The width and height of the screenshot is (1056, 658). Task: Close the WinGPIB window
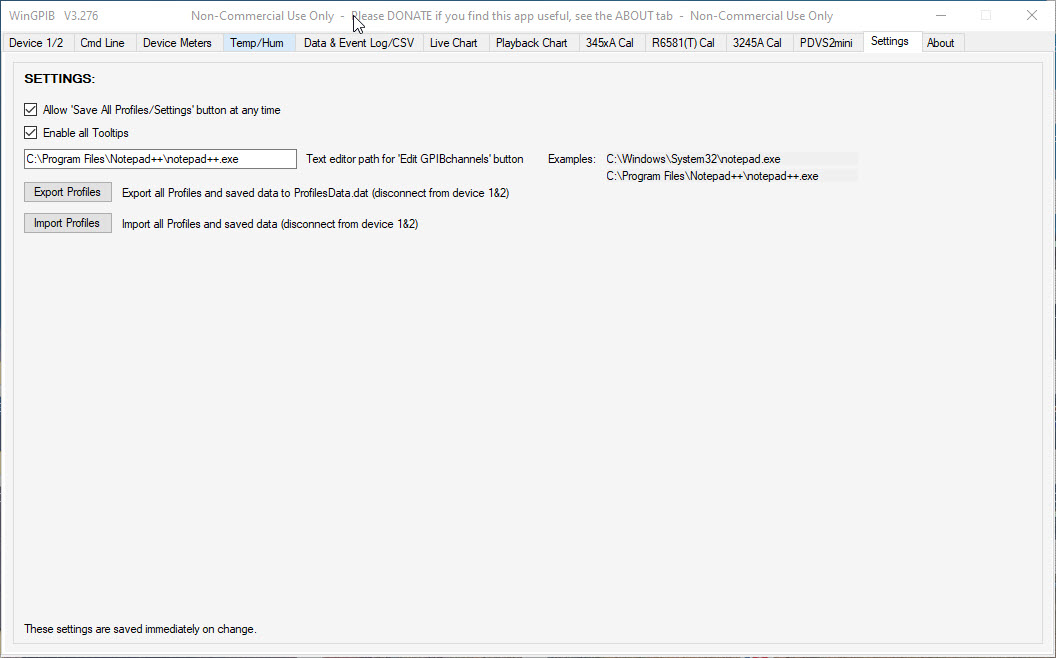pyautogui.click(x=1032, y=15)
